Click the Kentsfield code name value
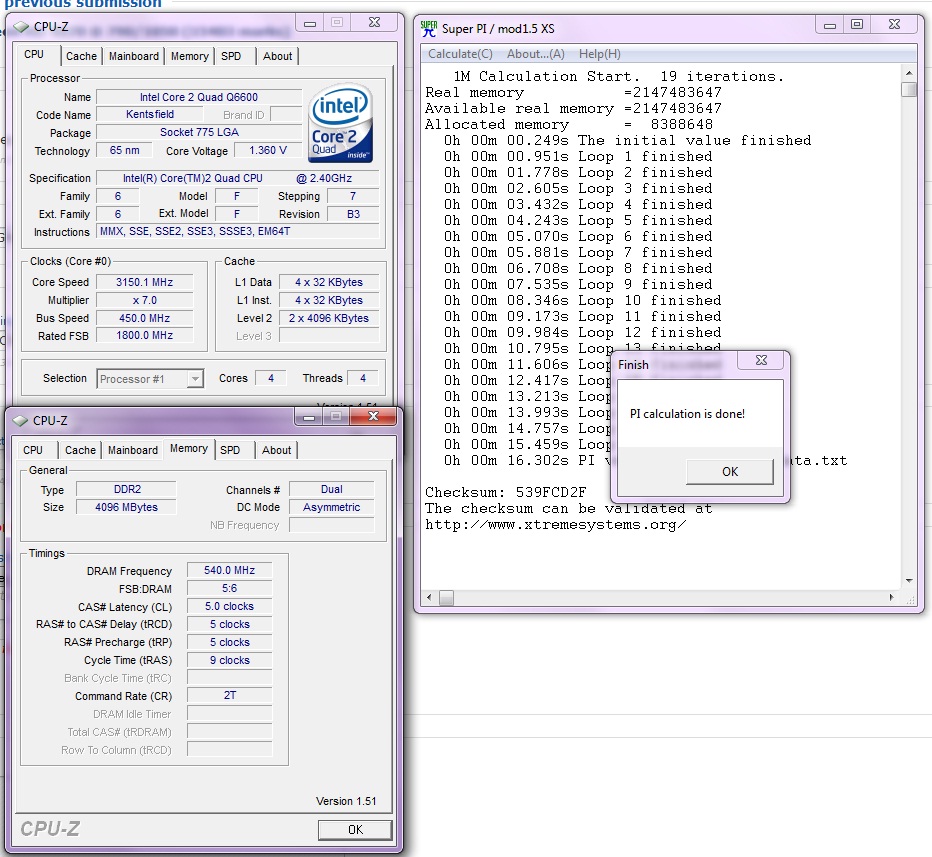Viewport: 932px width, 857px height. click(150, 114)
